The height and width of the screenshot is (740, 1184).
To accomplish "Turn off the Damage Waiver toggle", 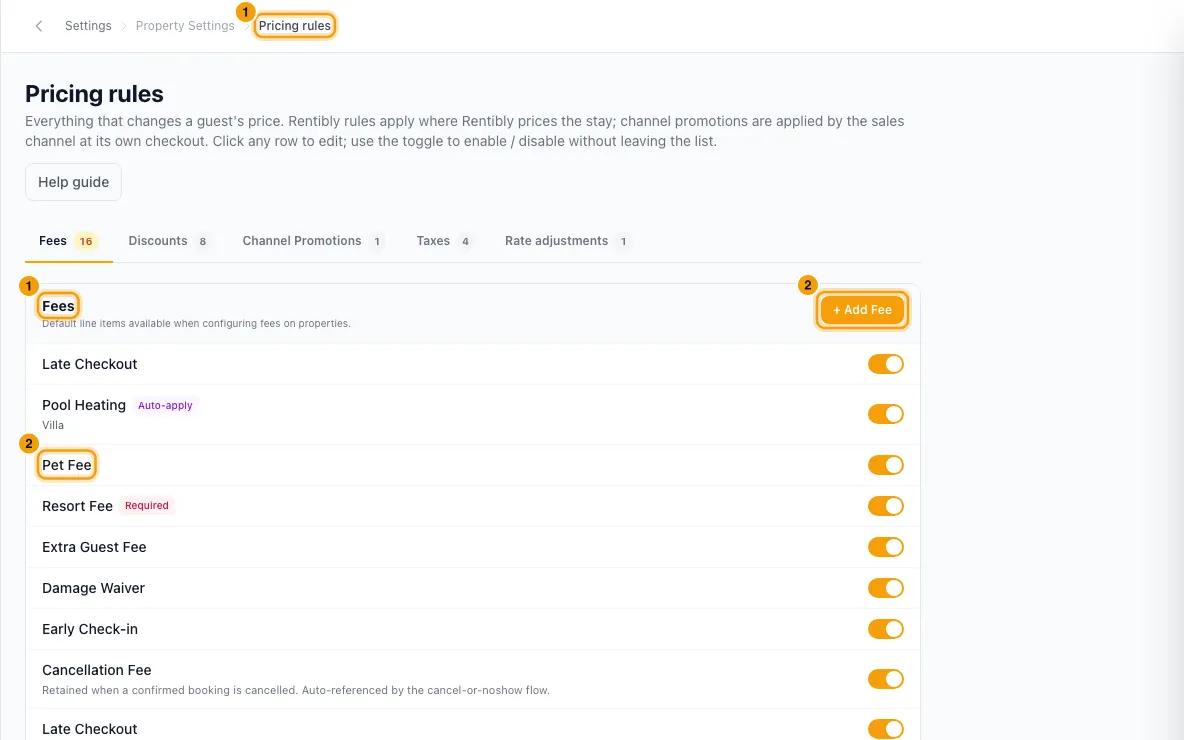I will coord(885,587).
